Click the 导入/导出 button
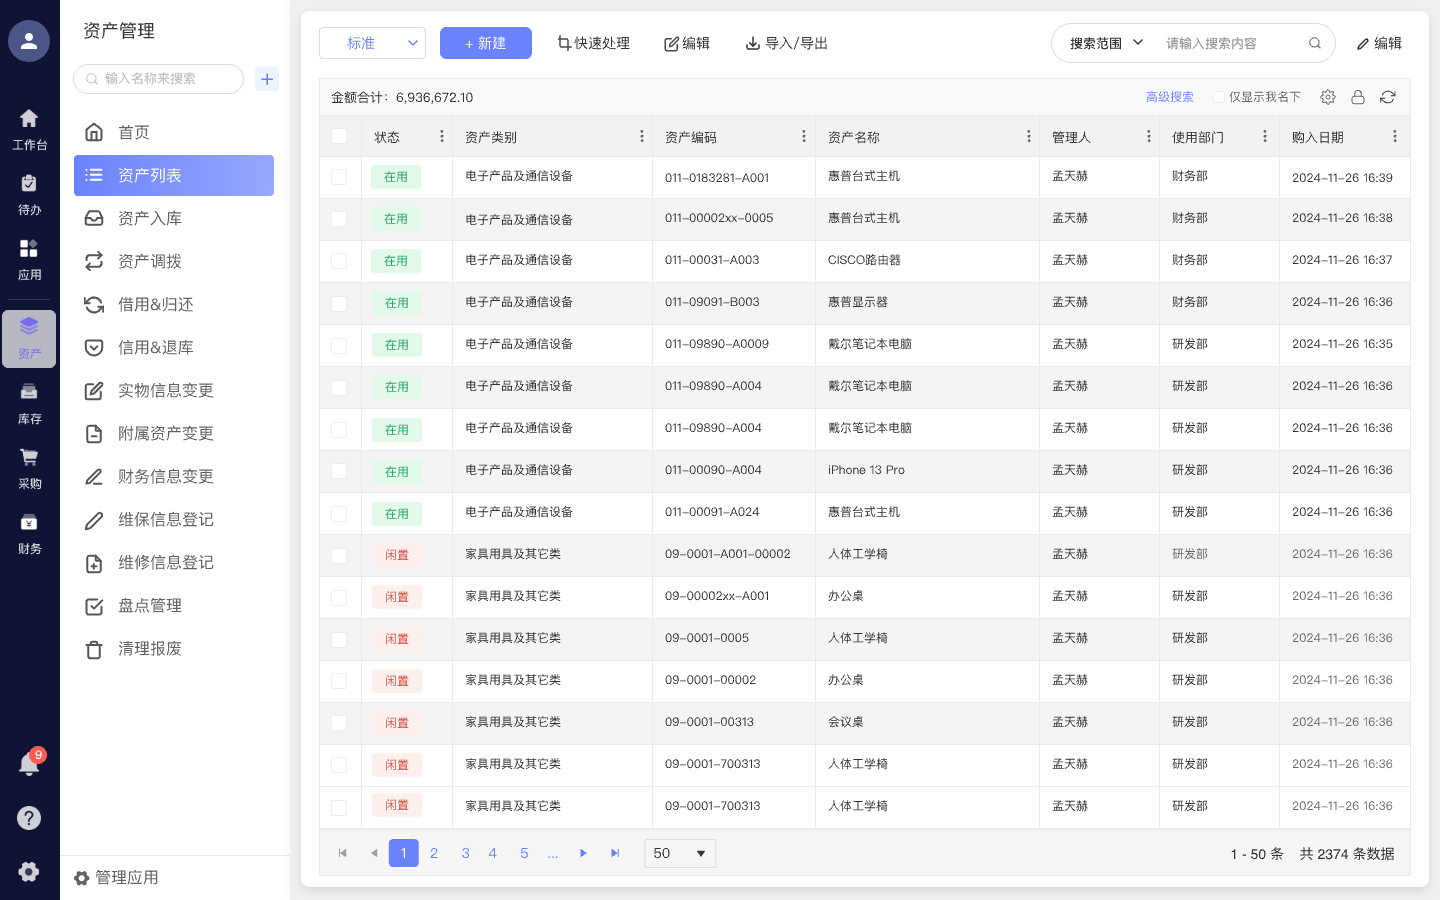Screen dimensions: 1440x900 (x=787, y=43)
